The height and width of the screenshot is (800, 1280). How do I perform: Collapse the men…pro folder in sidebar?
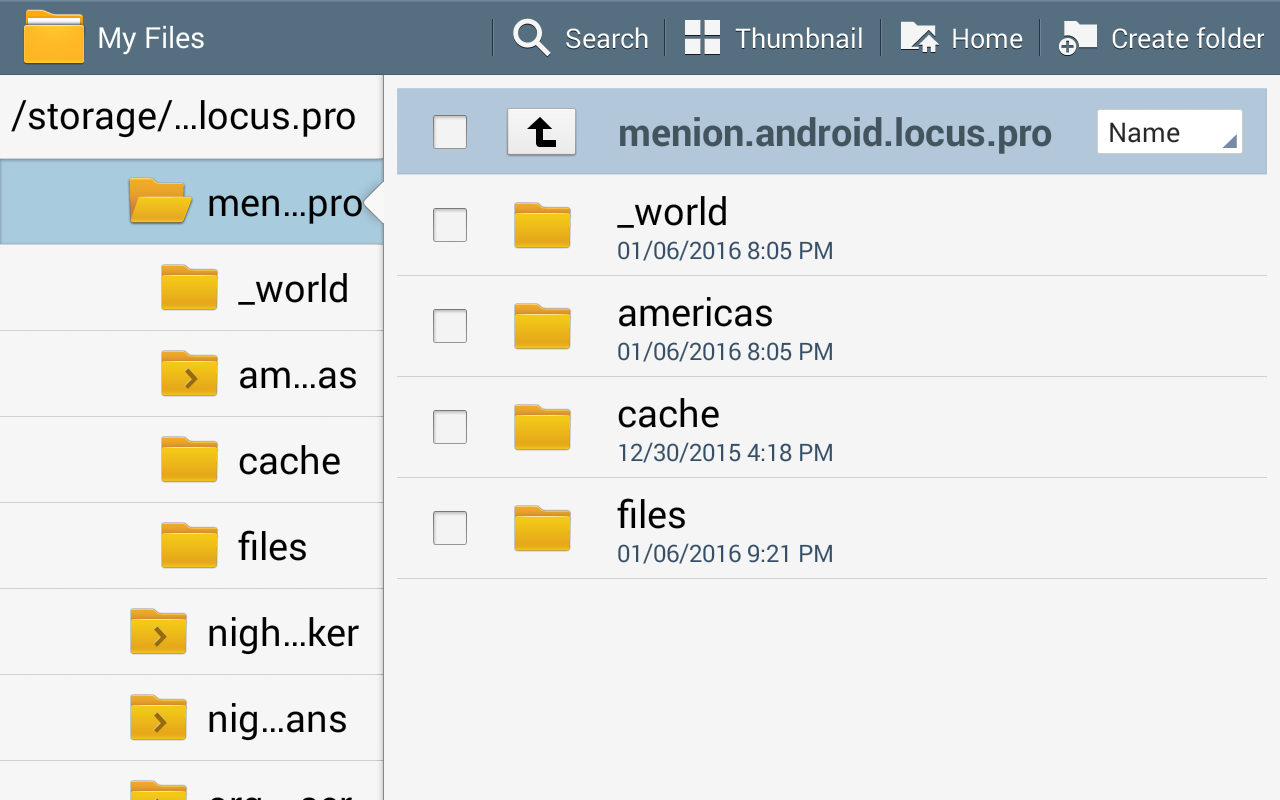click(160, 202)
